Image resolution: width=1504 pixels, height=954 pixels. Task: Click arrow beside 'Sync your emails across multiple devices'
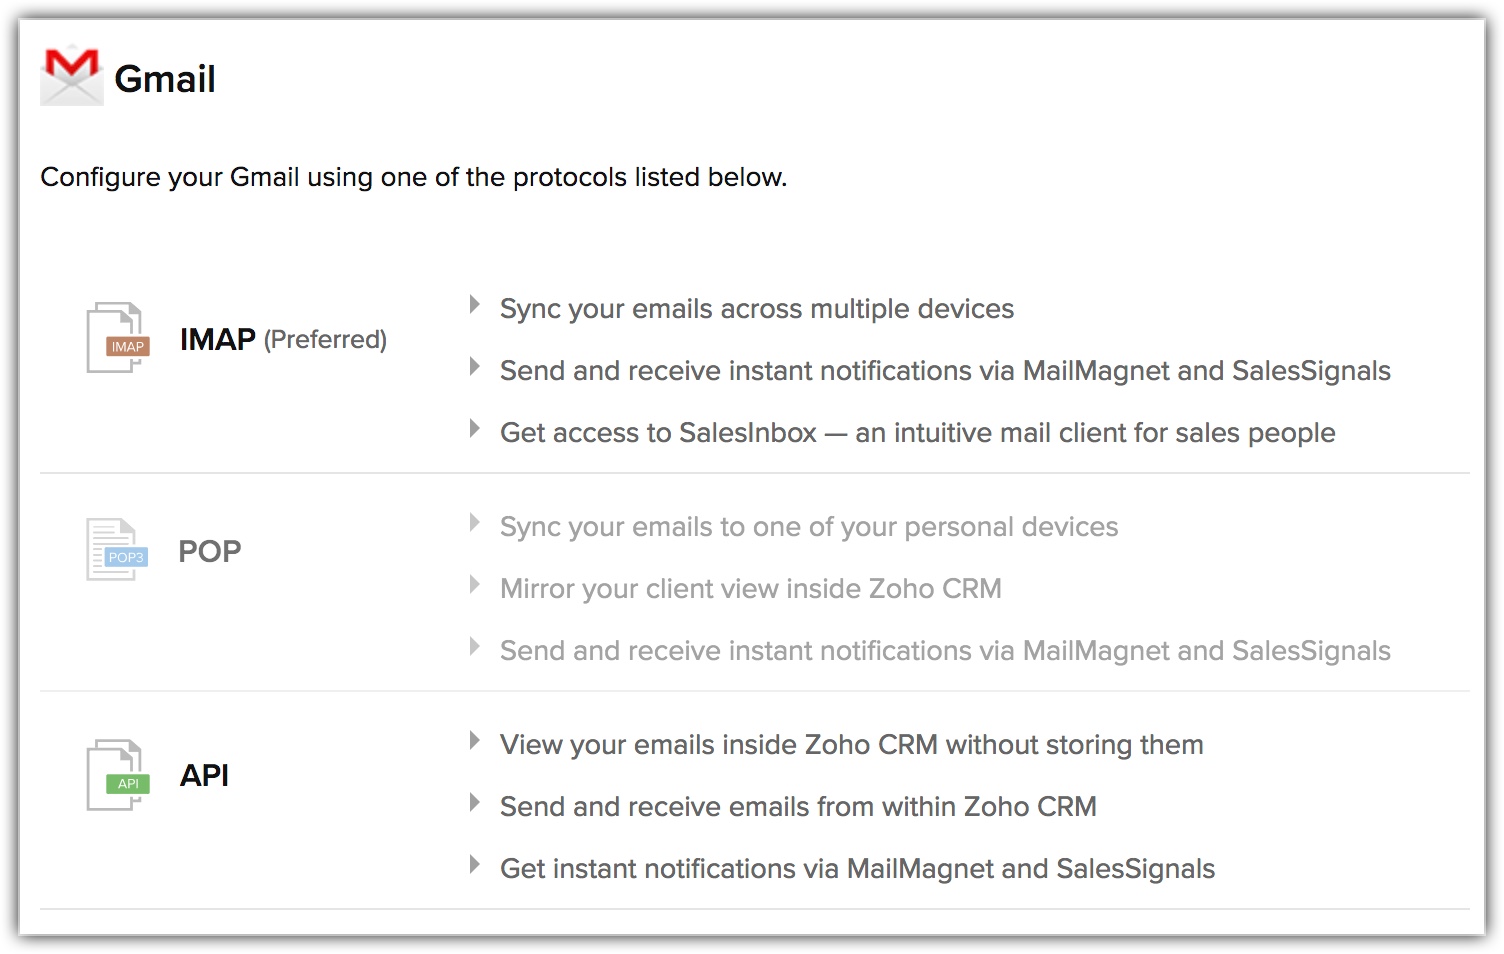coord(475,305)
